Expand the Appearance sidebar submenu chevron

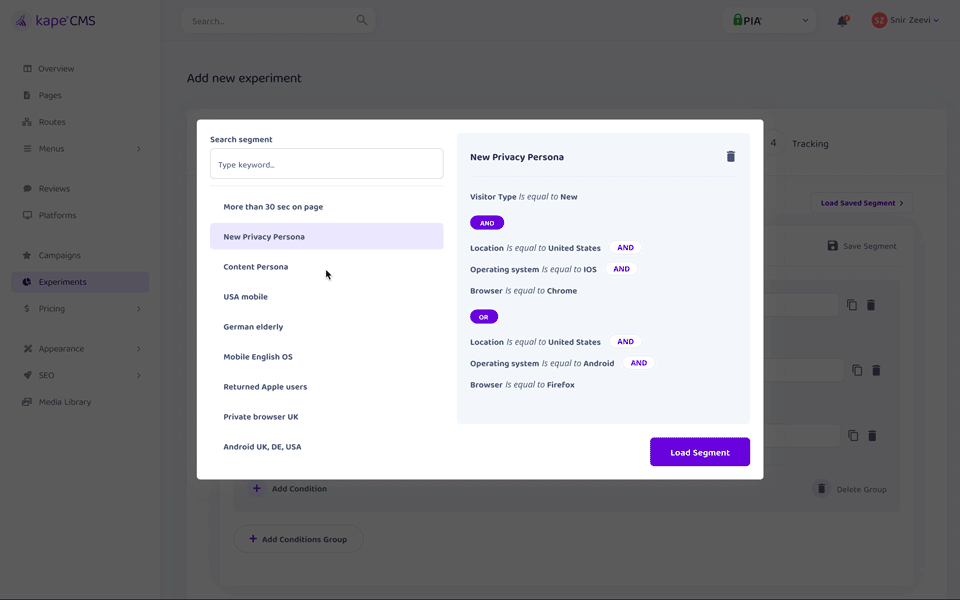click(x=138, y=348)
